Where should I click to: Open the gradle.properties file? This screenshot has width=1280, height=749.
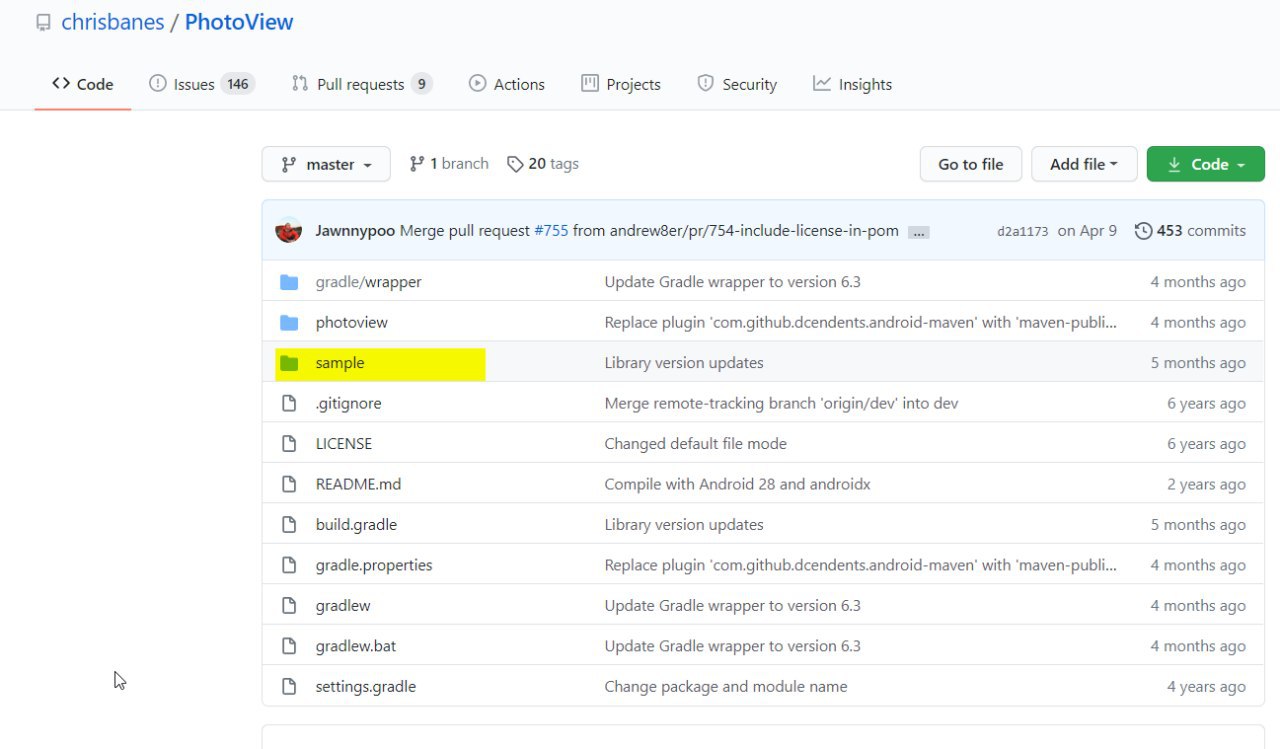click(374, 565)
